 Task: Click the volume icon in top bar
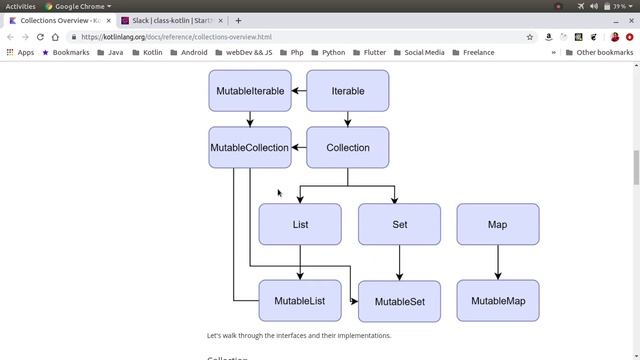tap(594, 6)
